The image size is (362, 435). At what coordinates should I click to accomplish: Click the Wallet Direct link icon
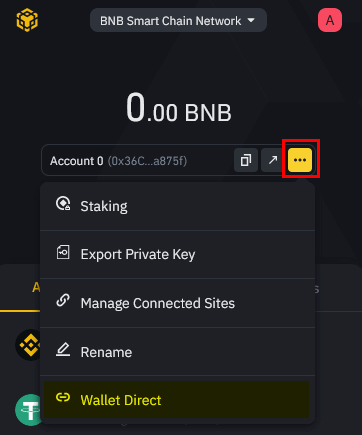click(63, 397)
